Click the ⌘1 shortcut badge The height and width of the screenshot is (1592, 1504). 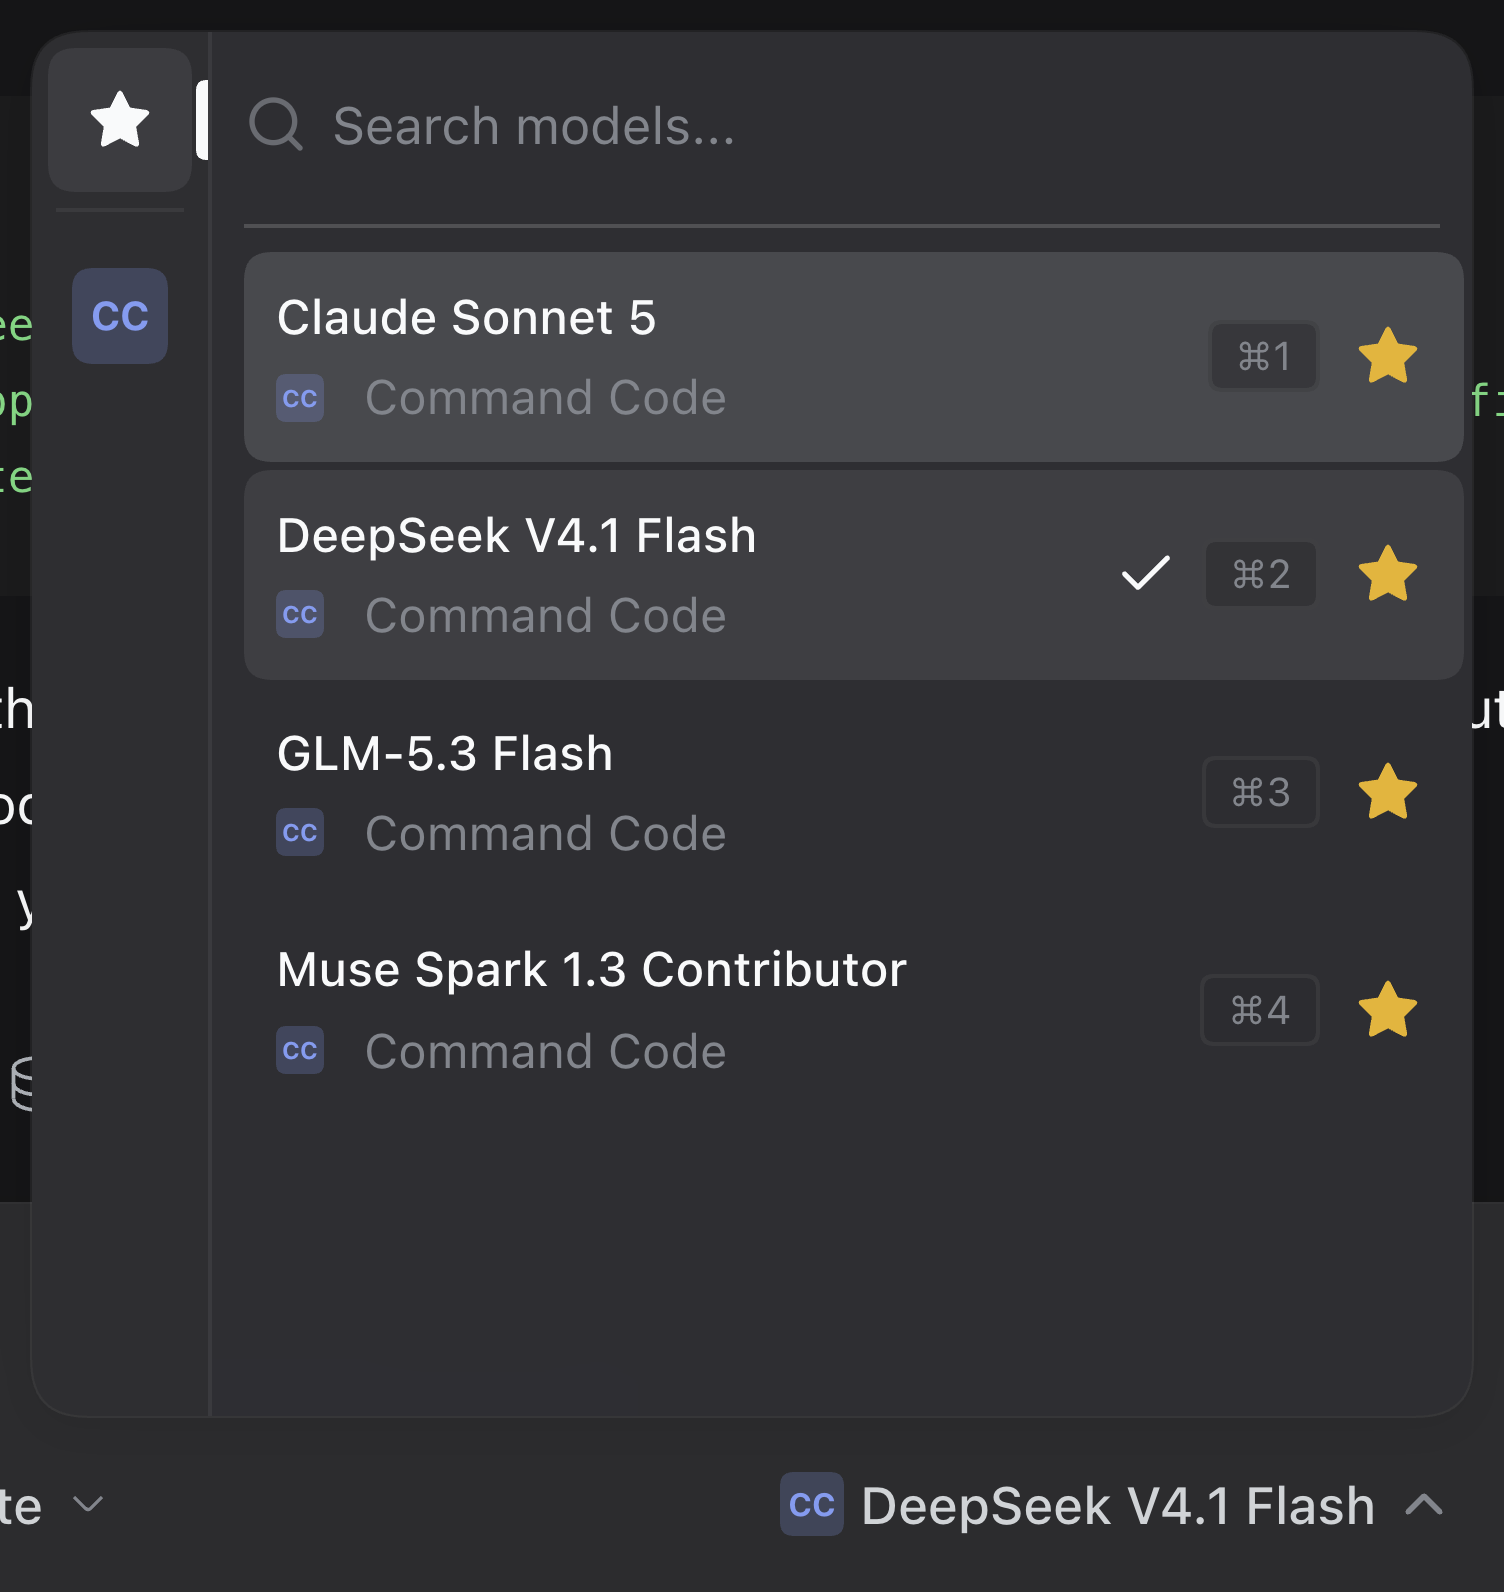(1264, 356)
